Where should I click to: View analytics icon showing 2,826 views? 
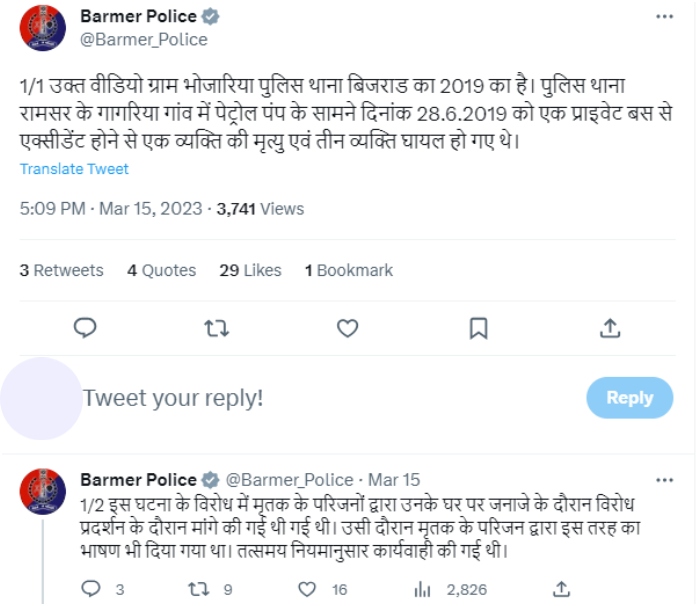[x=423, y=589]
